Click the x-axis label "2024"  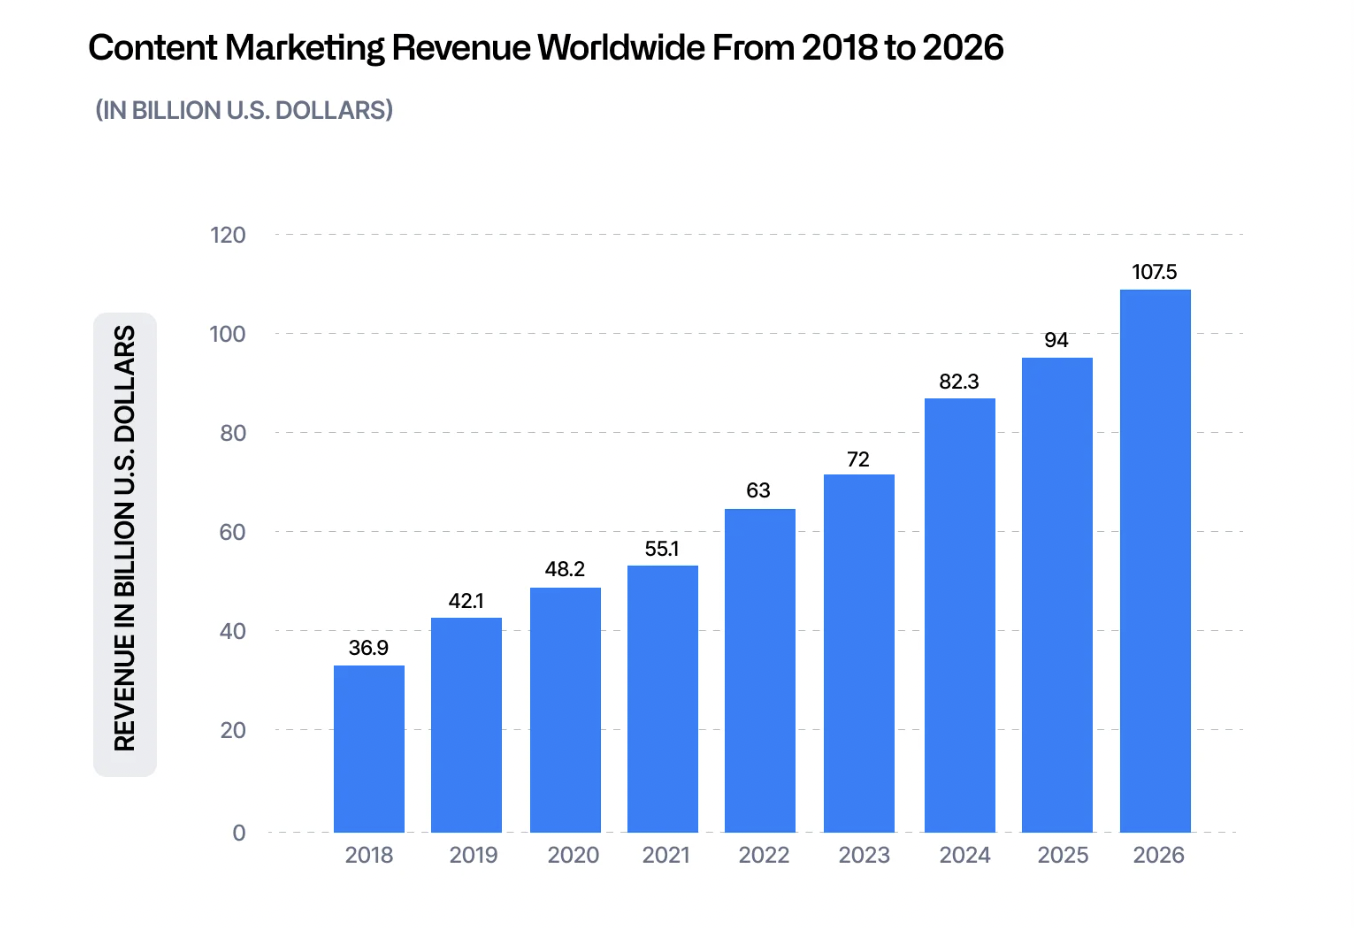965,855
